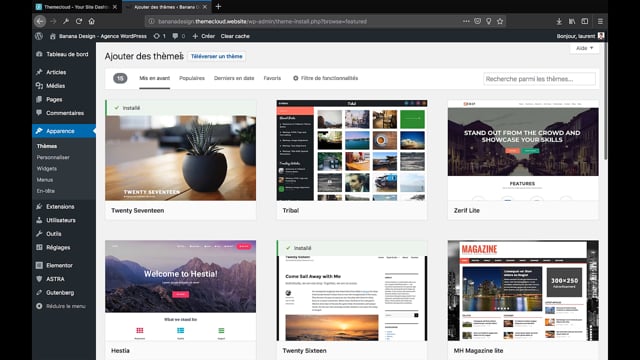Reload the page with browser refresh icon
Screen dimensions: 640x360
pyautogui.click(x=79, y=21)
